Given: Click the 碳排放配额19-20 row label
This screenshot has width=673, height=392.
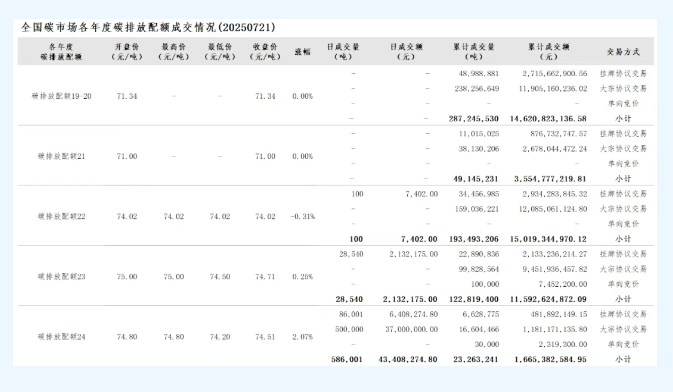Looking at the screenshot, I should 61,96.
